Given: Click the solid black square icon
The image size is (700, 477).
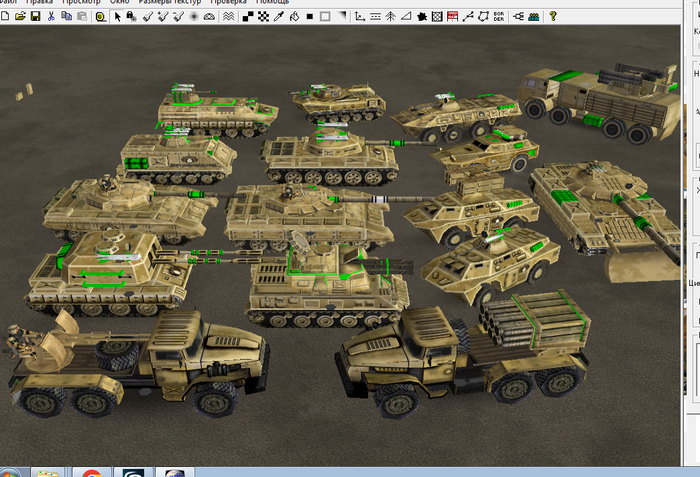Looking at the screenshot, I should click(x=310, y=17).
